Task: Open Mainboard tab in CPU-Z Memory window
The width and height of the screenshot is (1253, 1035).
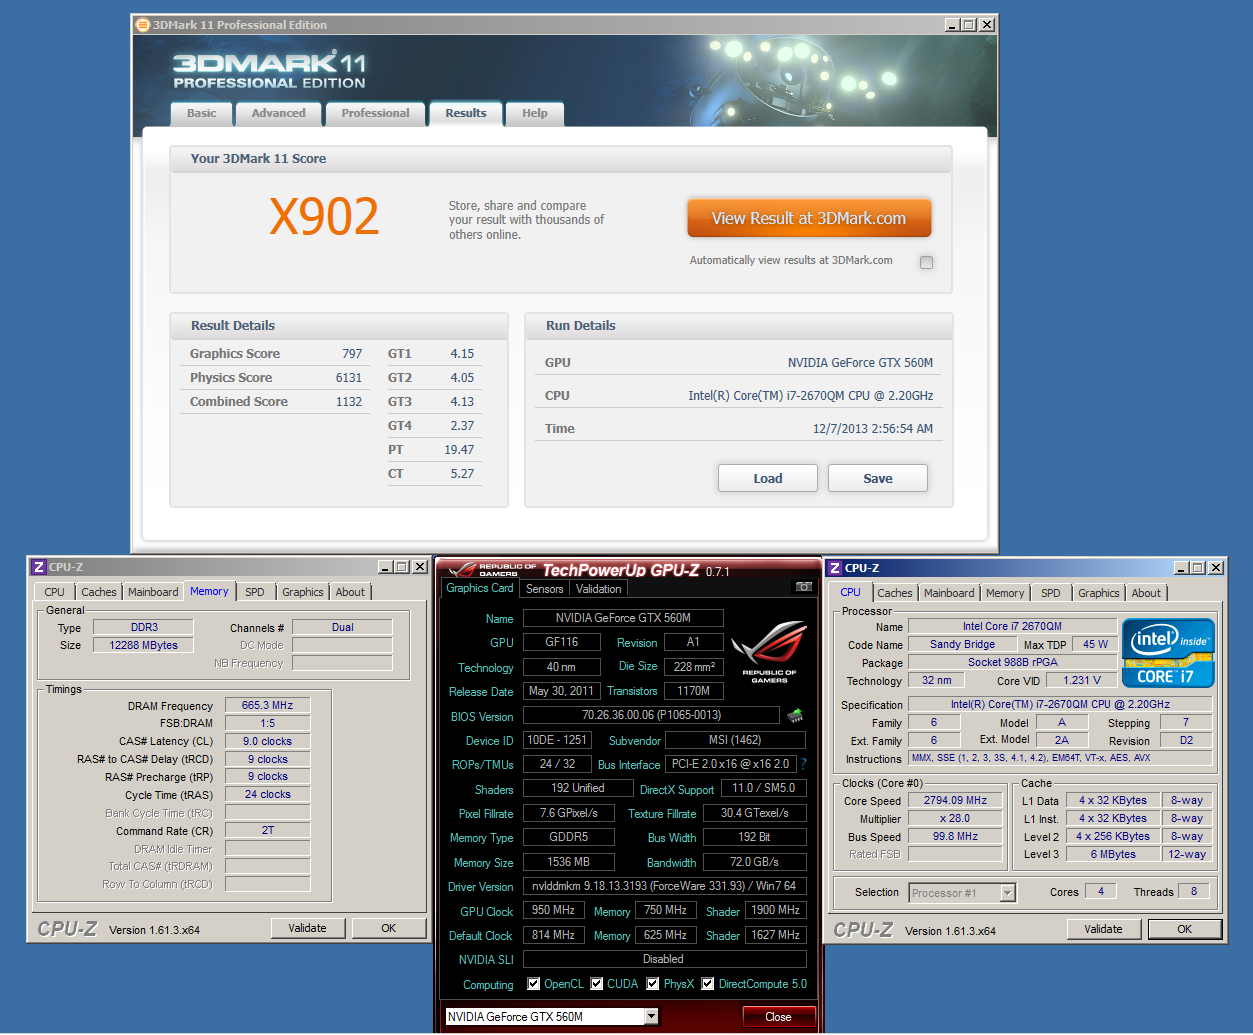Action: click(x=153, y=592)
